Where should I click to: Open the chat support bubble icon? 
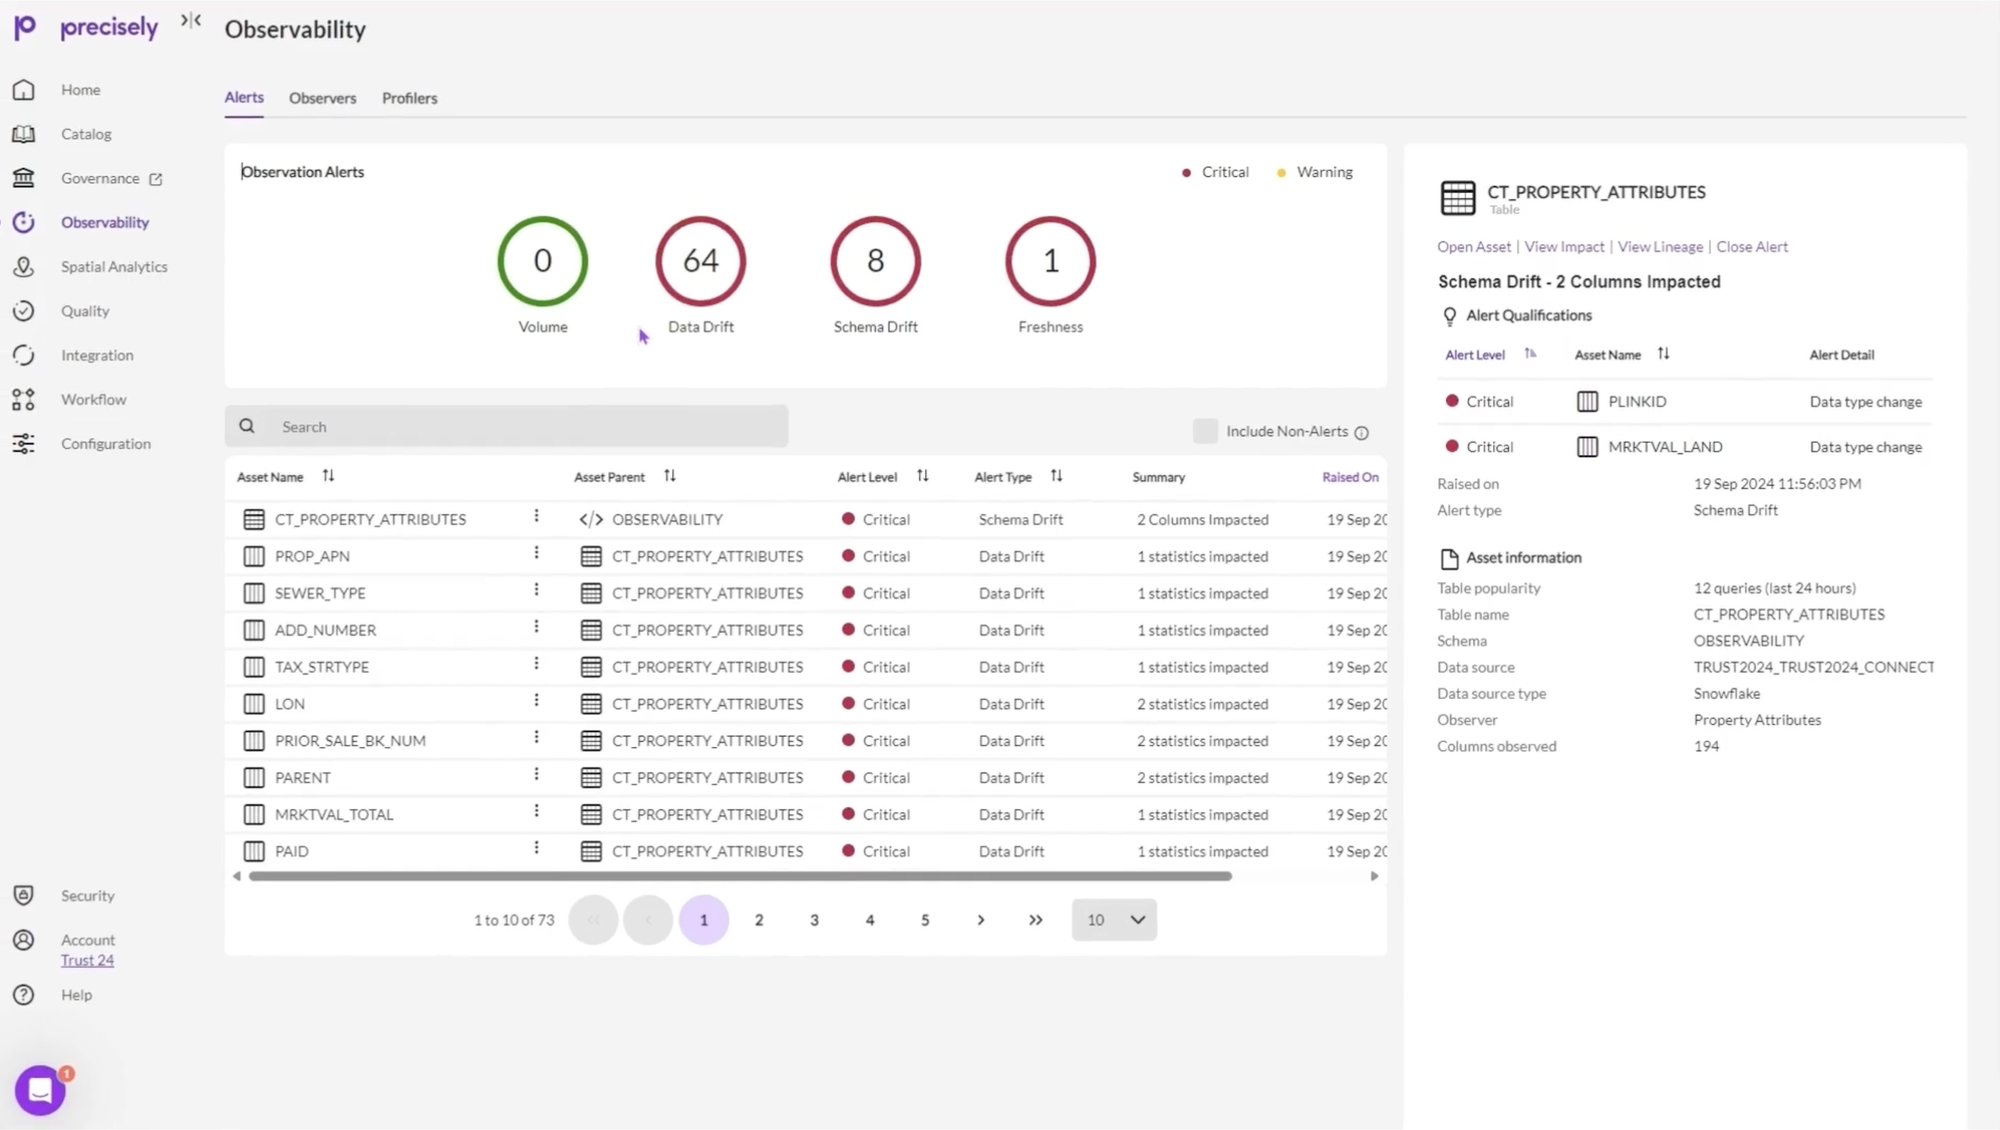[40, 1090]
